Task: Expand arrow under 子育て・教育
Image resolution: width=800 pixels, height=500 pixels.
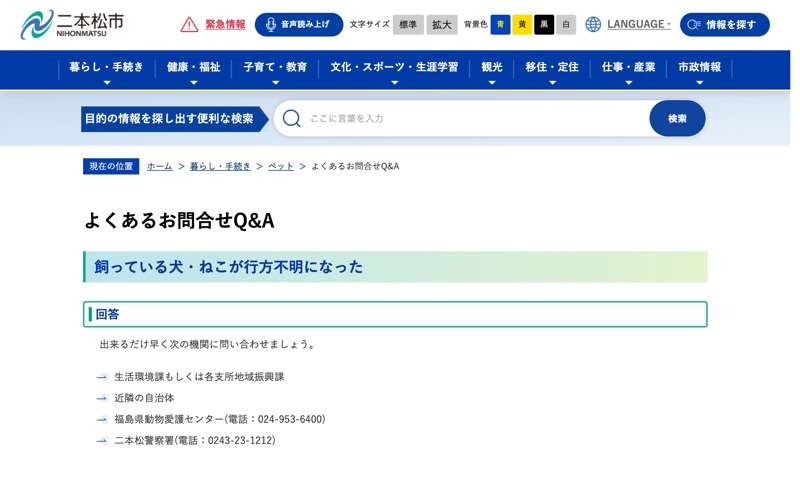Action: point(276,83)
